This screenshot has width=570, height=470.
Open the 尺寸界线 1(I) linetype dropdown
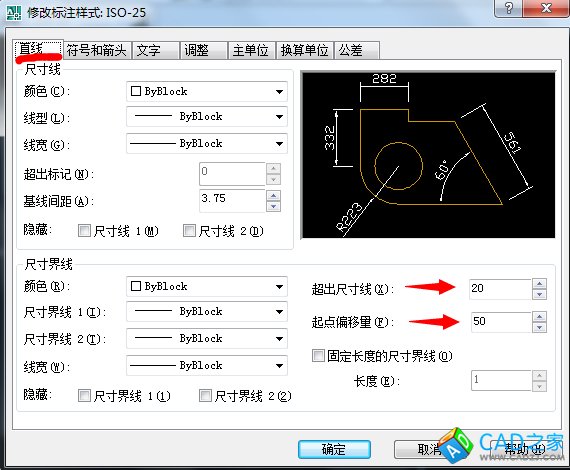[x=206, y=312]
